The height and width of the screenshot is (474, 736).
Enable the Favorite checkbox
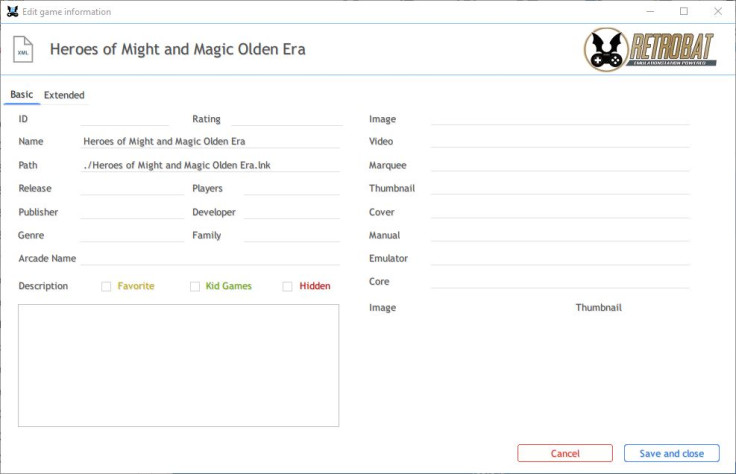tap(106, 286)
